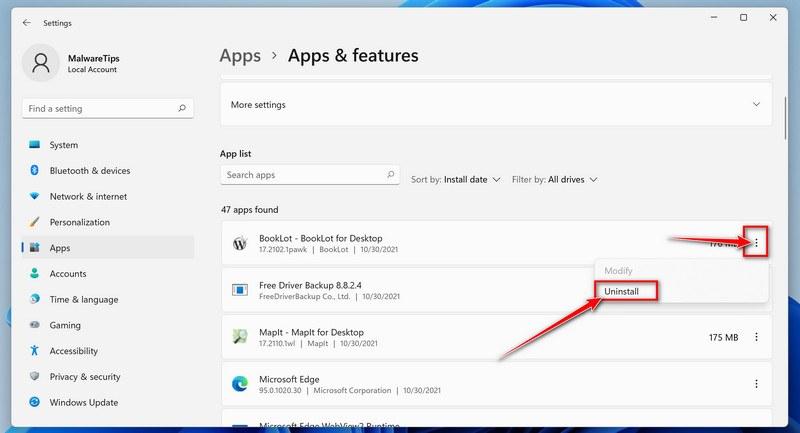Click the Time & language globe icon
Screen dimensions: 800x433
pos(34,299)
